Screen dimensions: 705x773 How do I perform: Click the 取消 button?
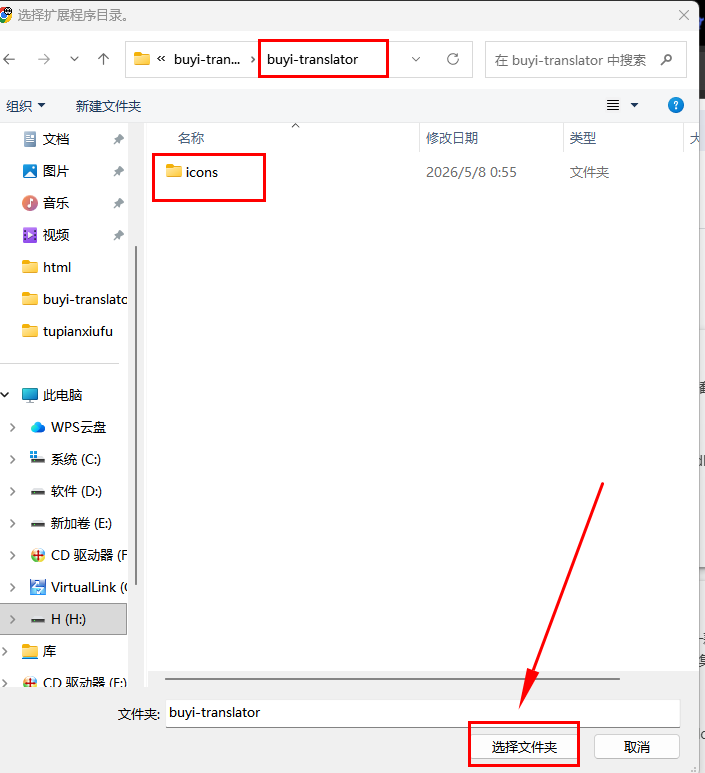pos(636,747)
